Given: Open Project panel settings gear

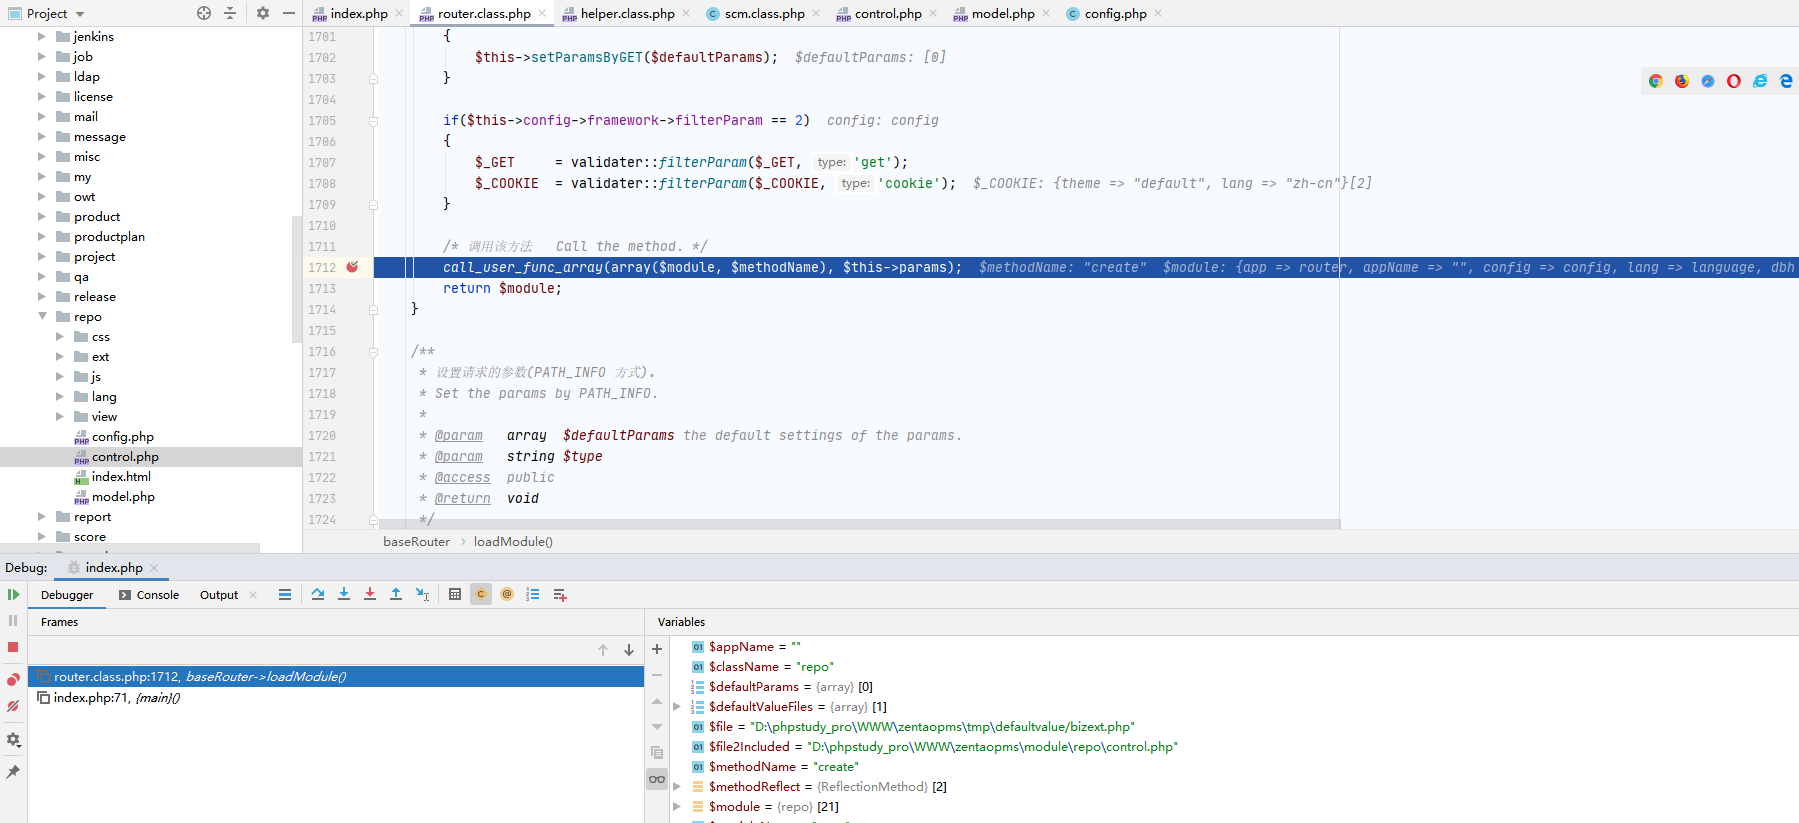Looking at the screenshot, I should coord(263,13).
